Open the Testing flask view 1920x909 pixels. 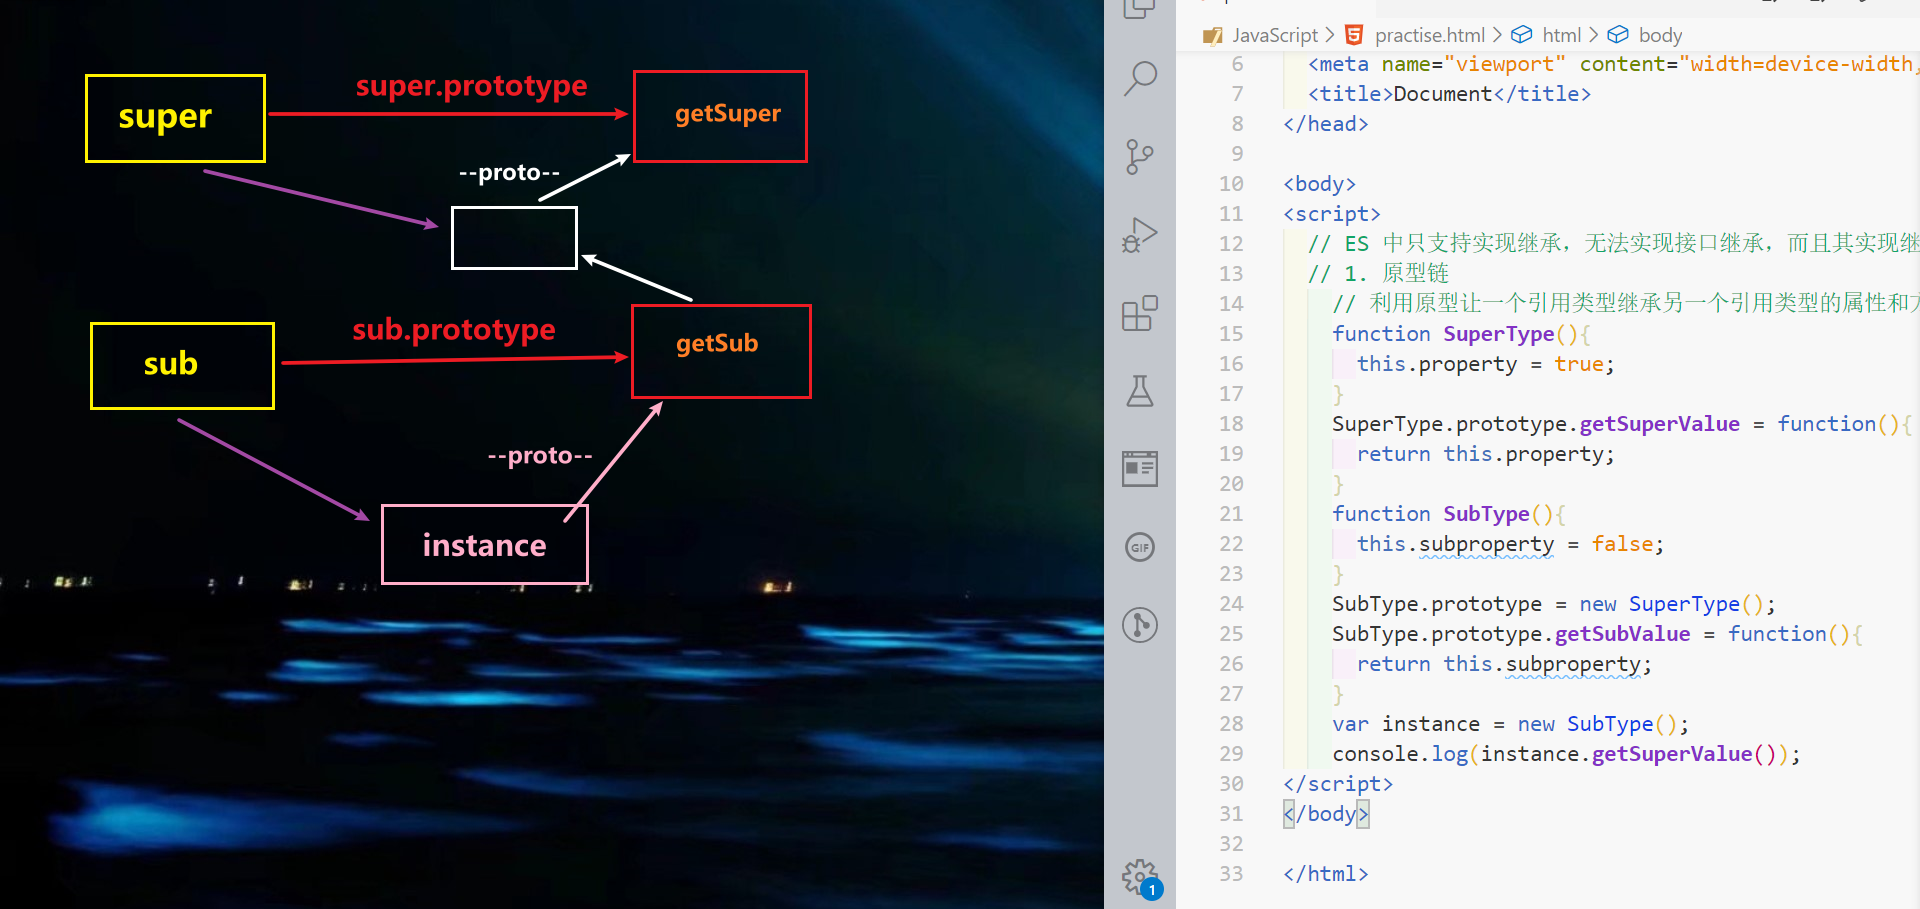tap(1140, 391)
